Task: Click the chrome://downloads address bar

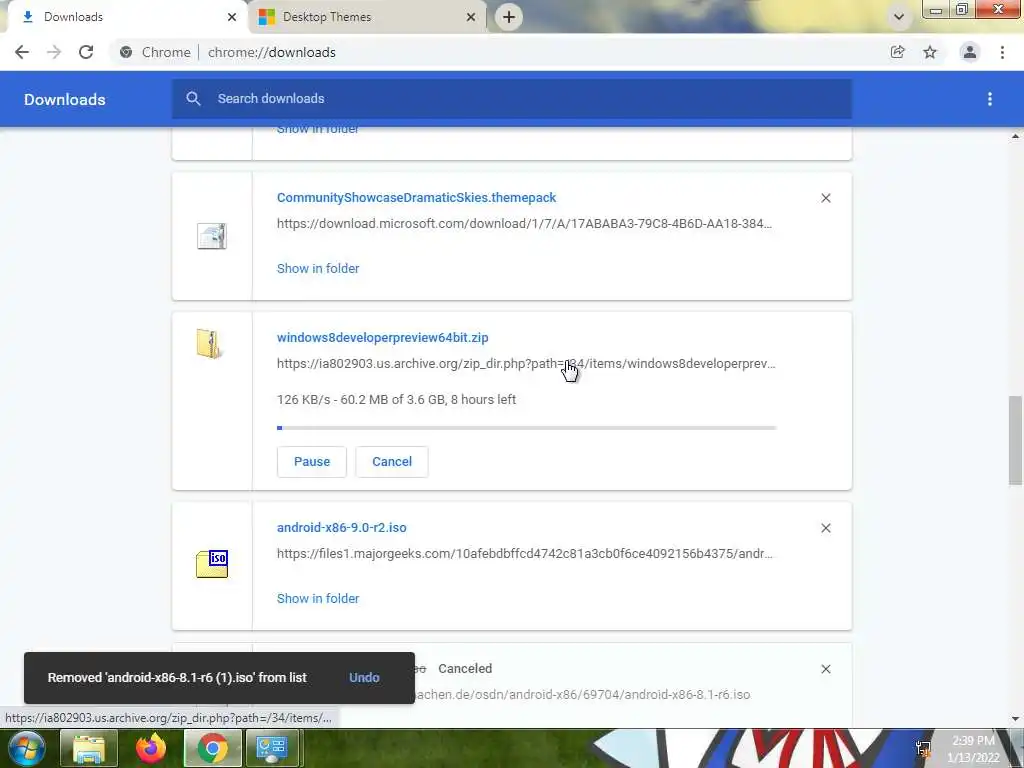Action: tap(500, 52)
